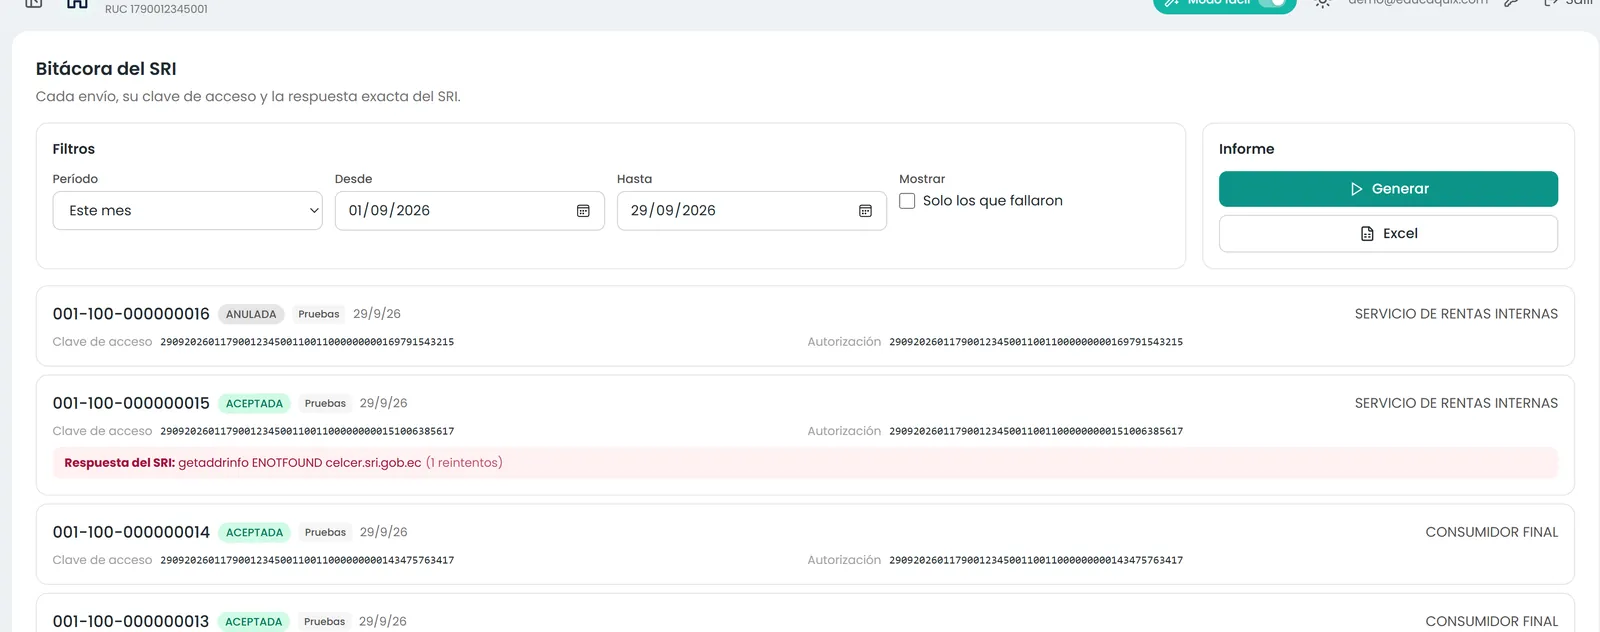Click the 'getaddrinfo ENOTFOUND celcer.sri.gob.ec' error message
This screenshot has width=1600, height=632.
tap(300, 463)
